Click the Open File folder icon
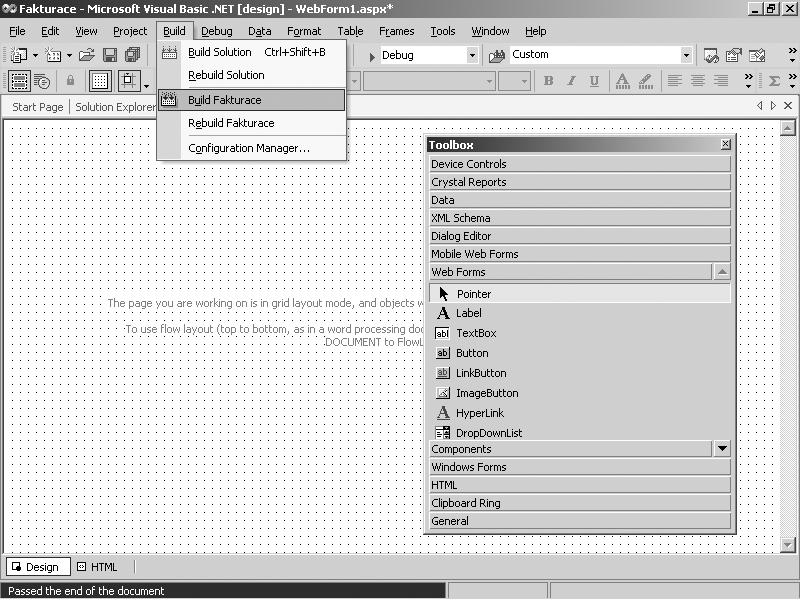This screenshot has width=800, height=600. pyautogui.click(x=87, y=55)
